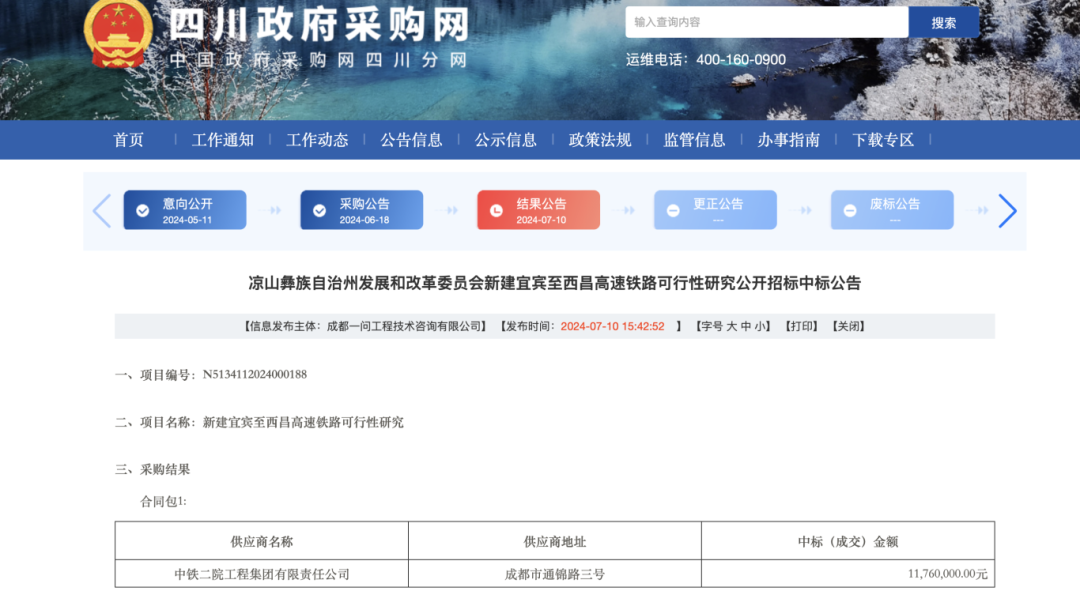Focus the 输入查询内容 search field
Viewport: 1080px width, 606px height.
click(766, 22)
